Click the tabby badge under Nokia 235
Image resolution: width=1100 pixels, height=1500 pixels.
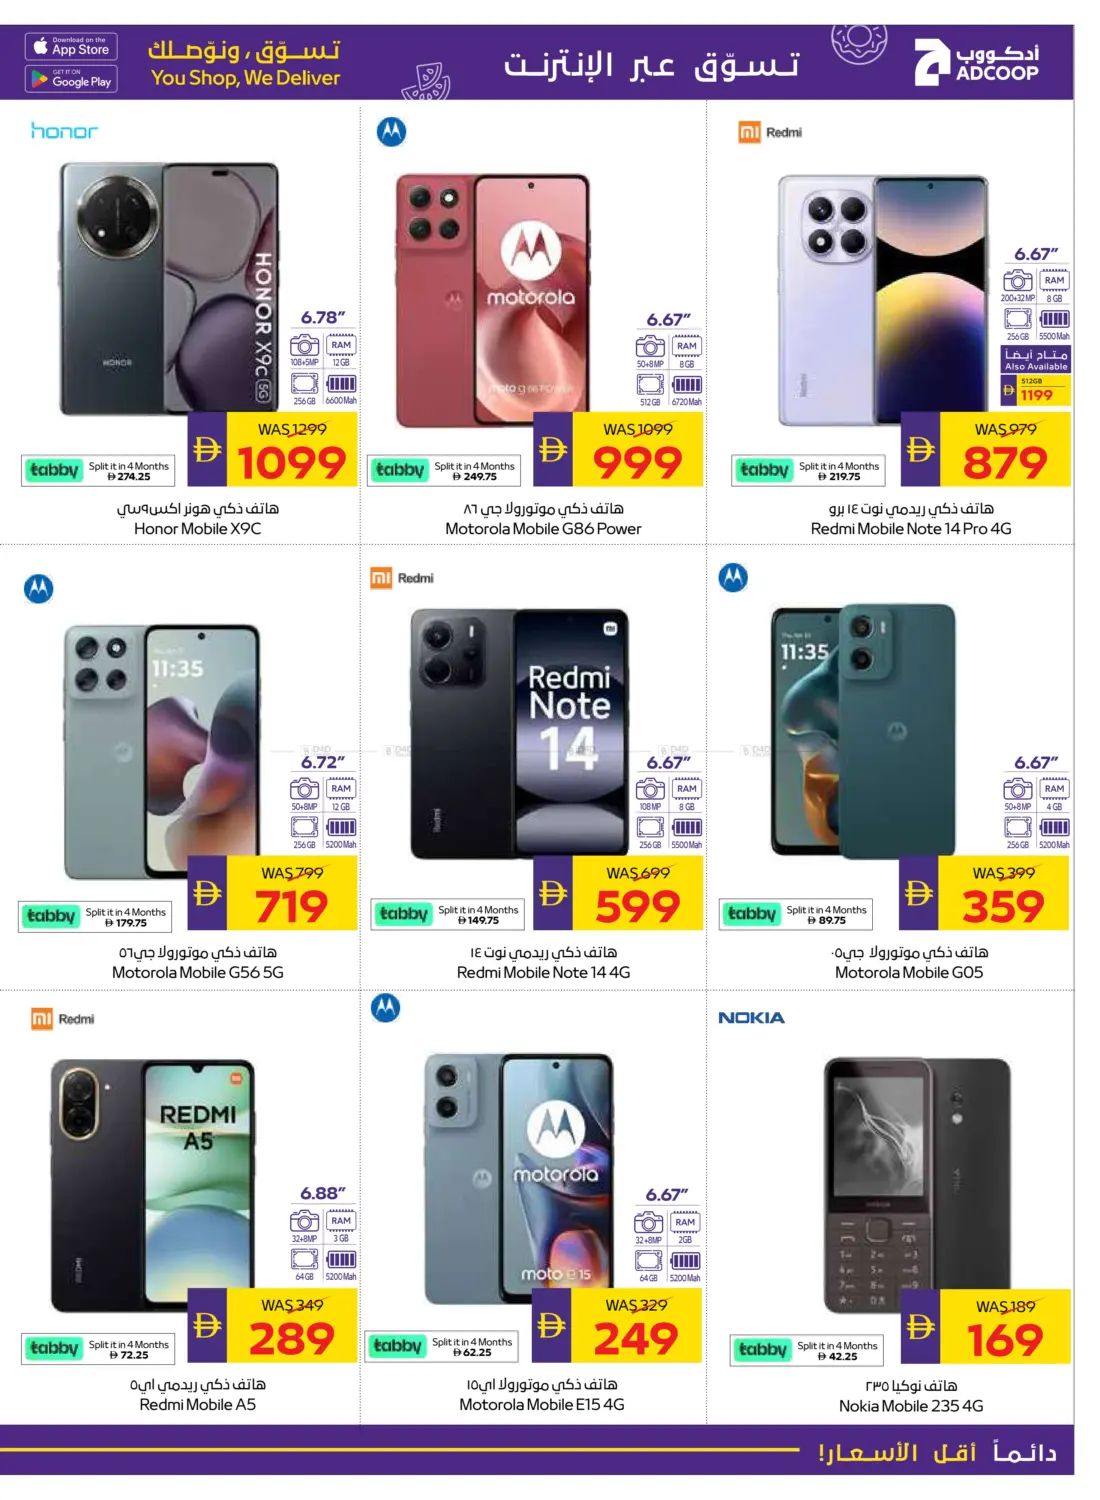[807, 1350]
